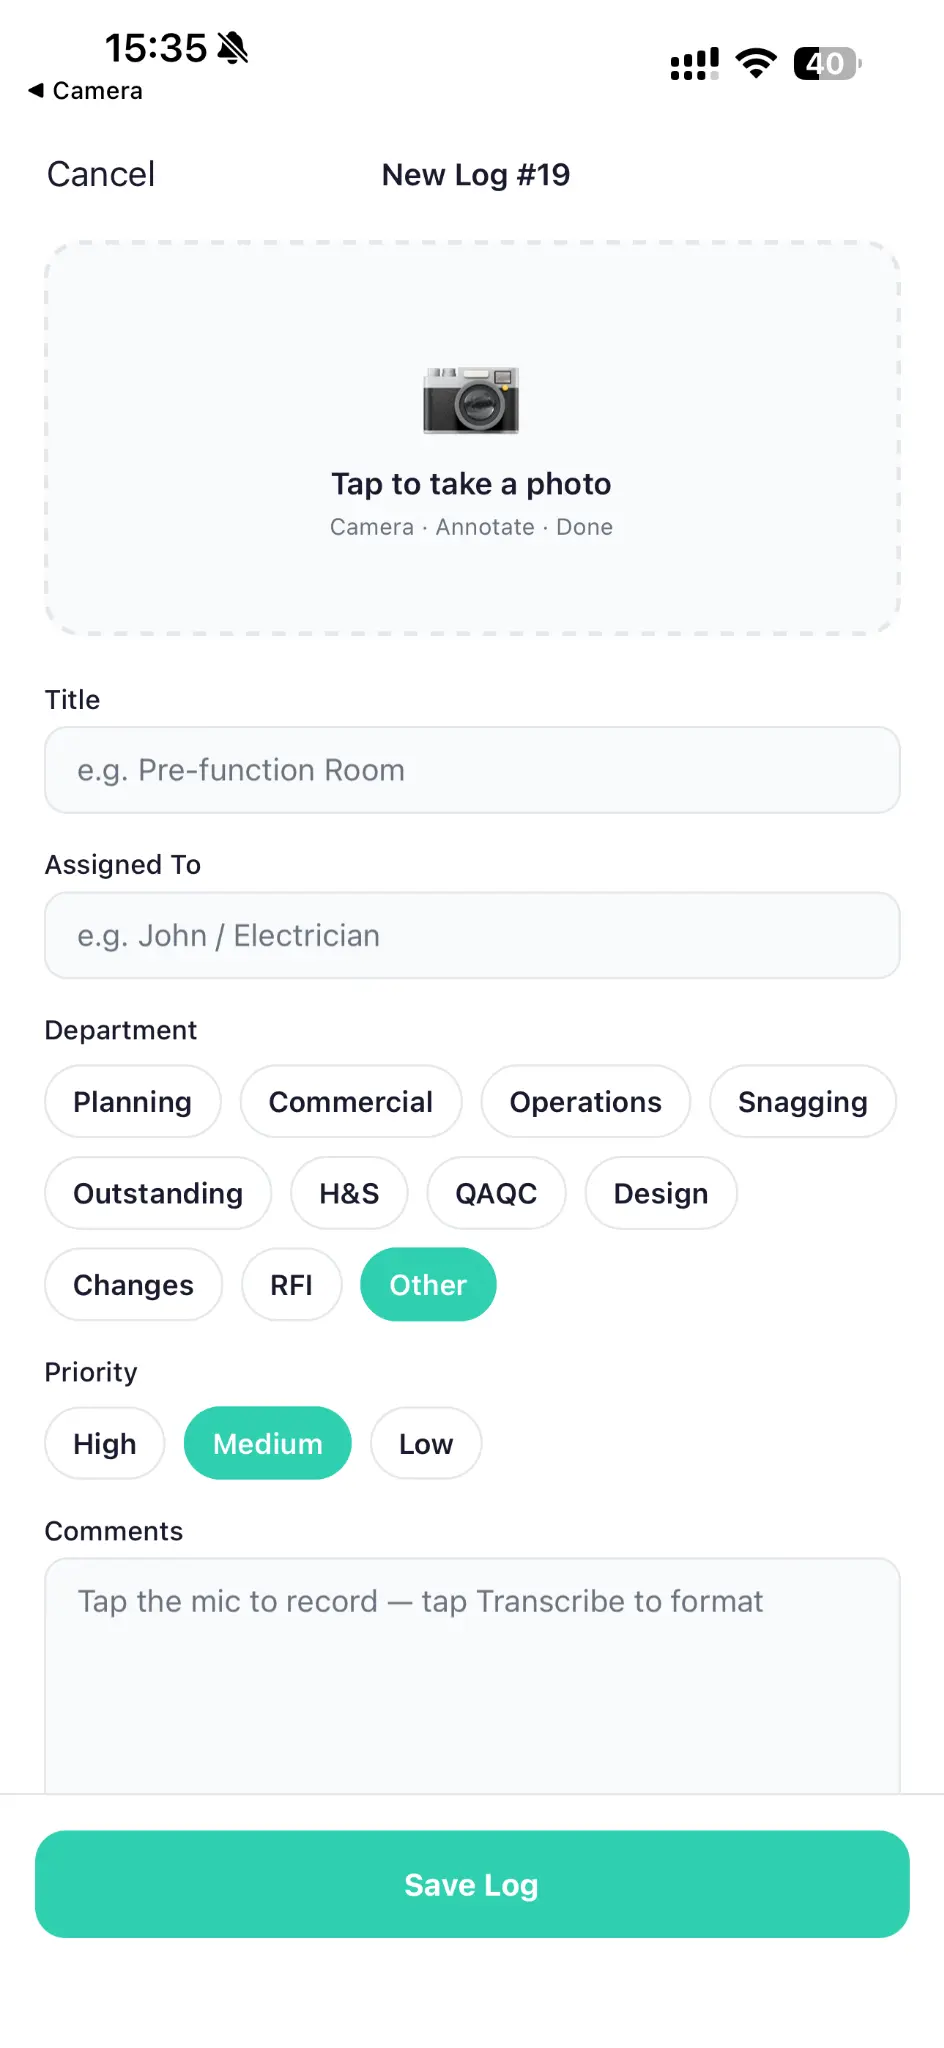
Task: Tap the Wi-Fi status icon
Action: 757,63
